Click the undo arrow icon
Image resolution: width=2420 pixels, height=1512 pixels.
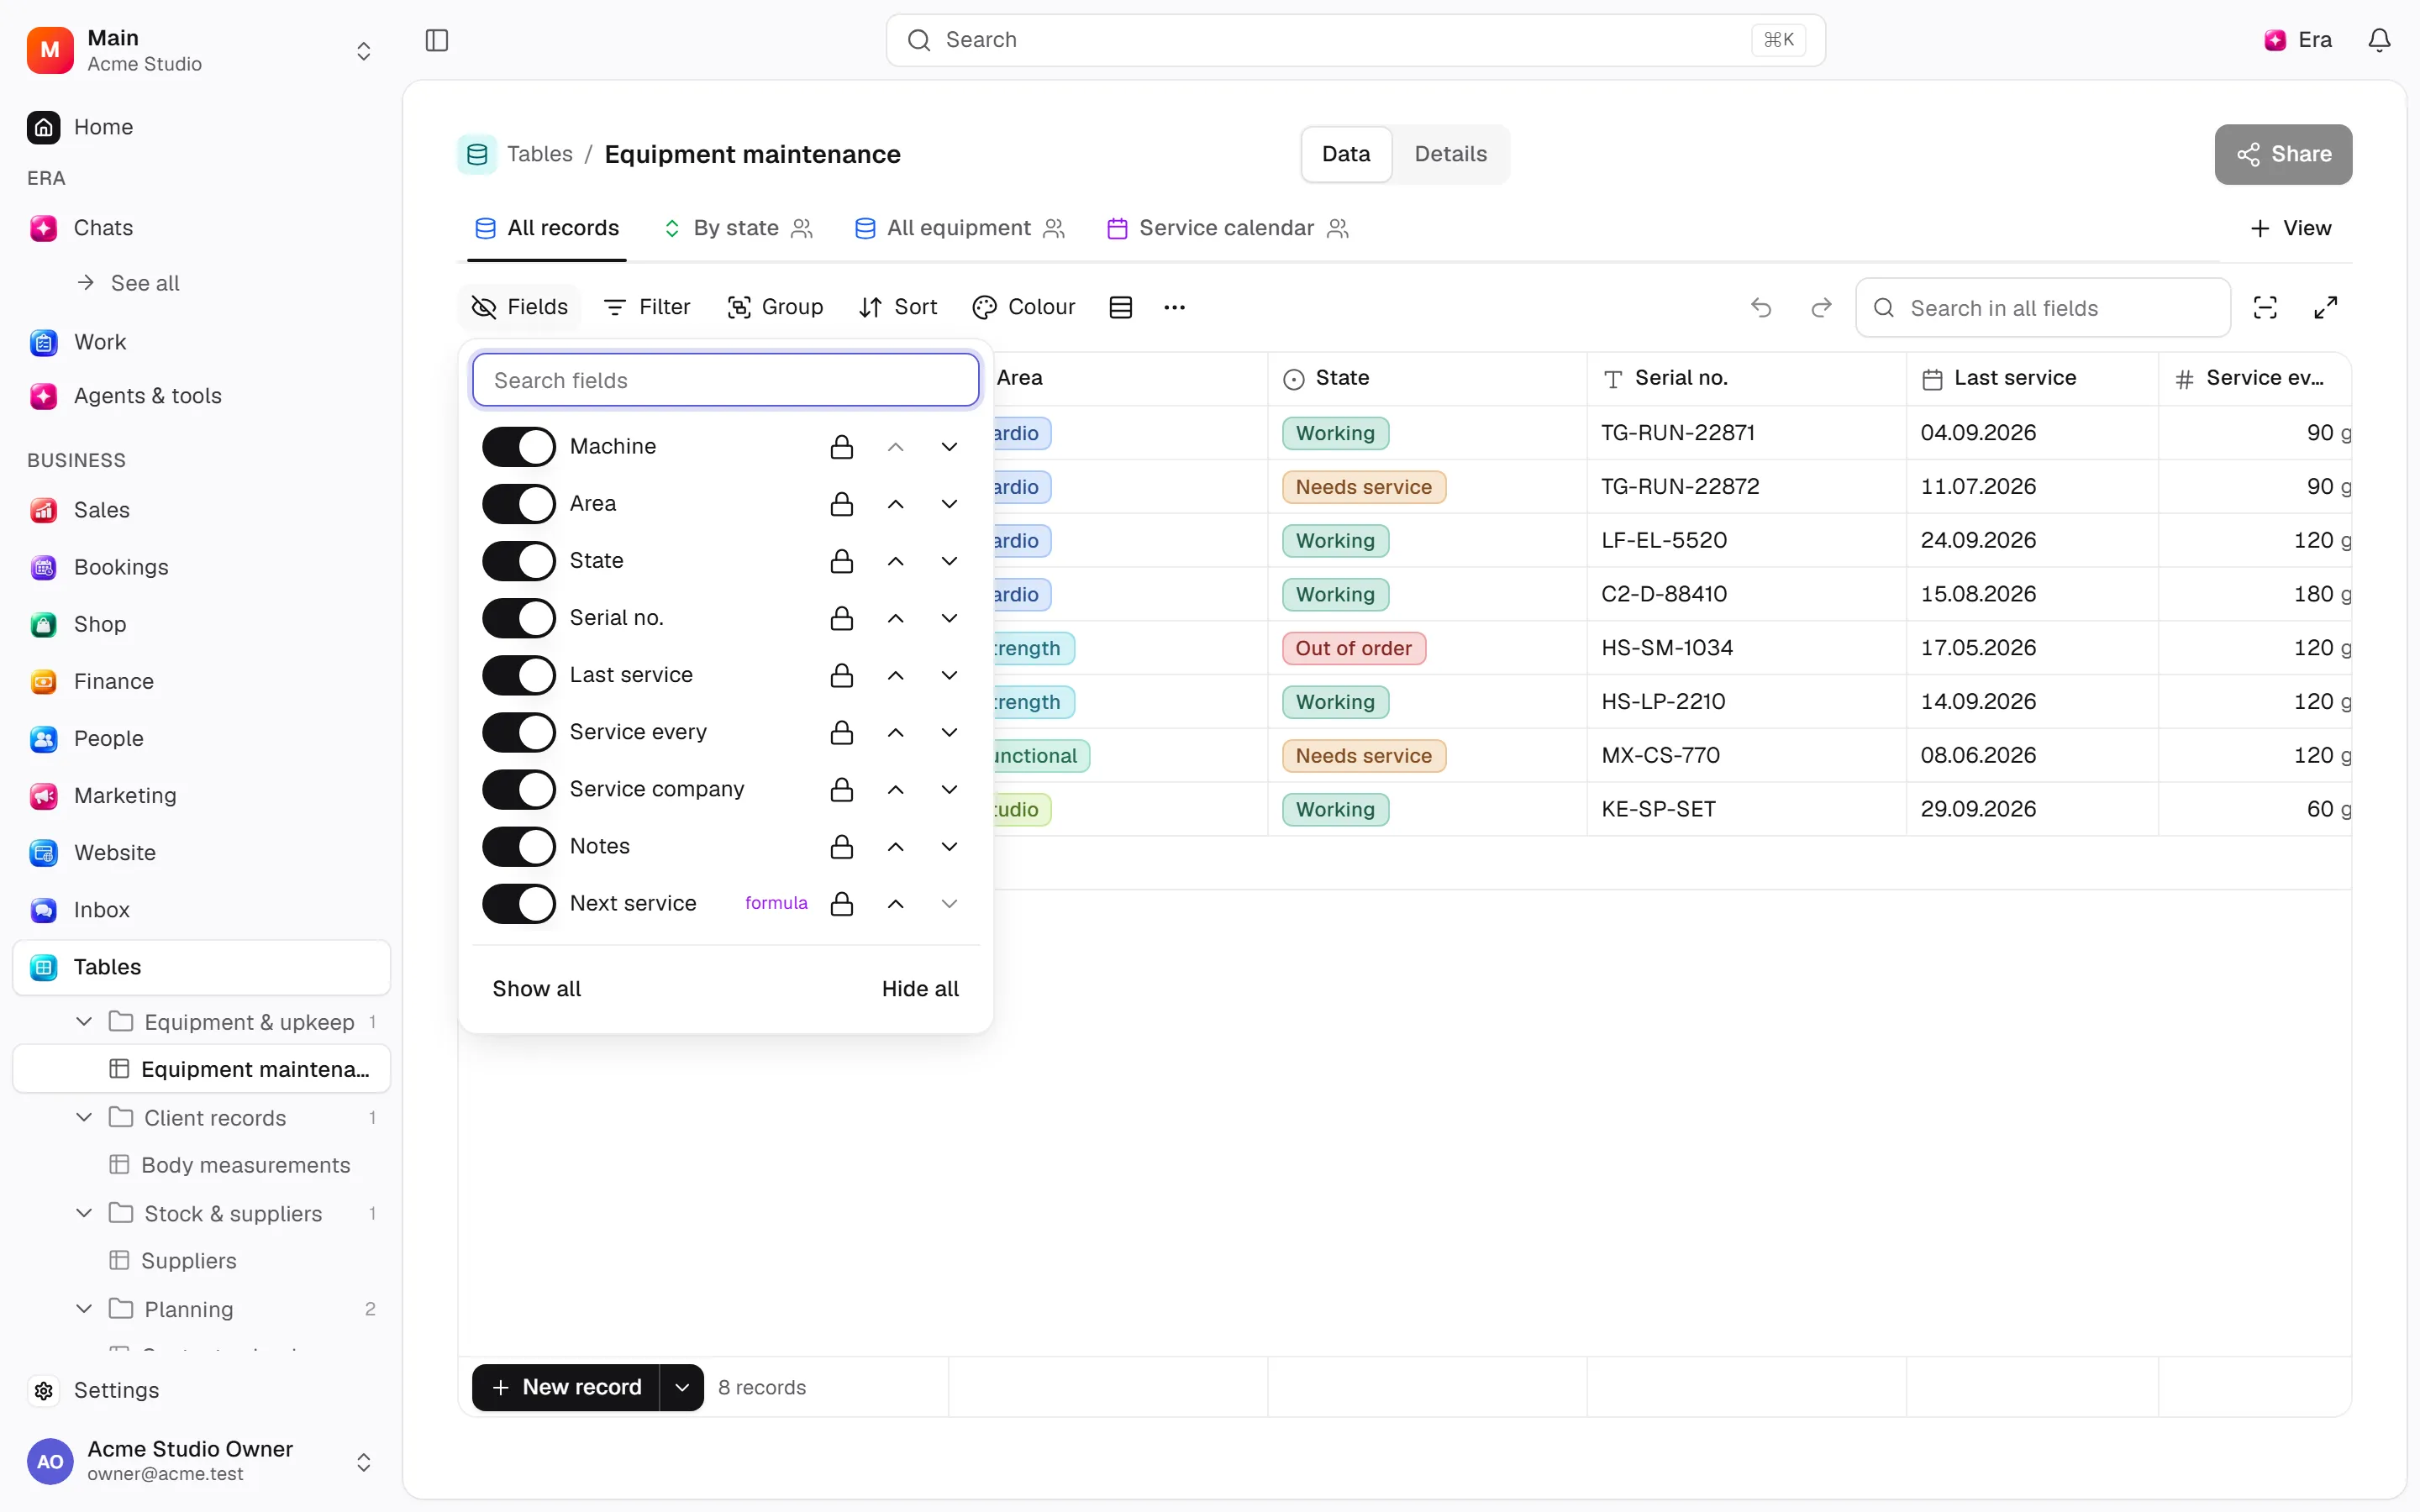[x=1761, y=307]
